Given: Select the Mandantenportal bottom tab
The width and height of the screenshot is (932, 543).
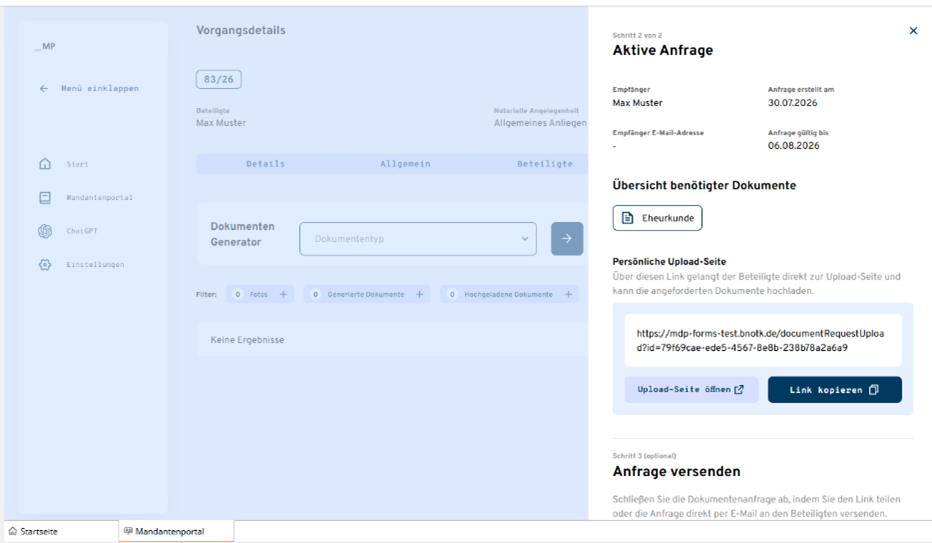Looking at the screenshot, I should 176,531.
